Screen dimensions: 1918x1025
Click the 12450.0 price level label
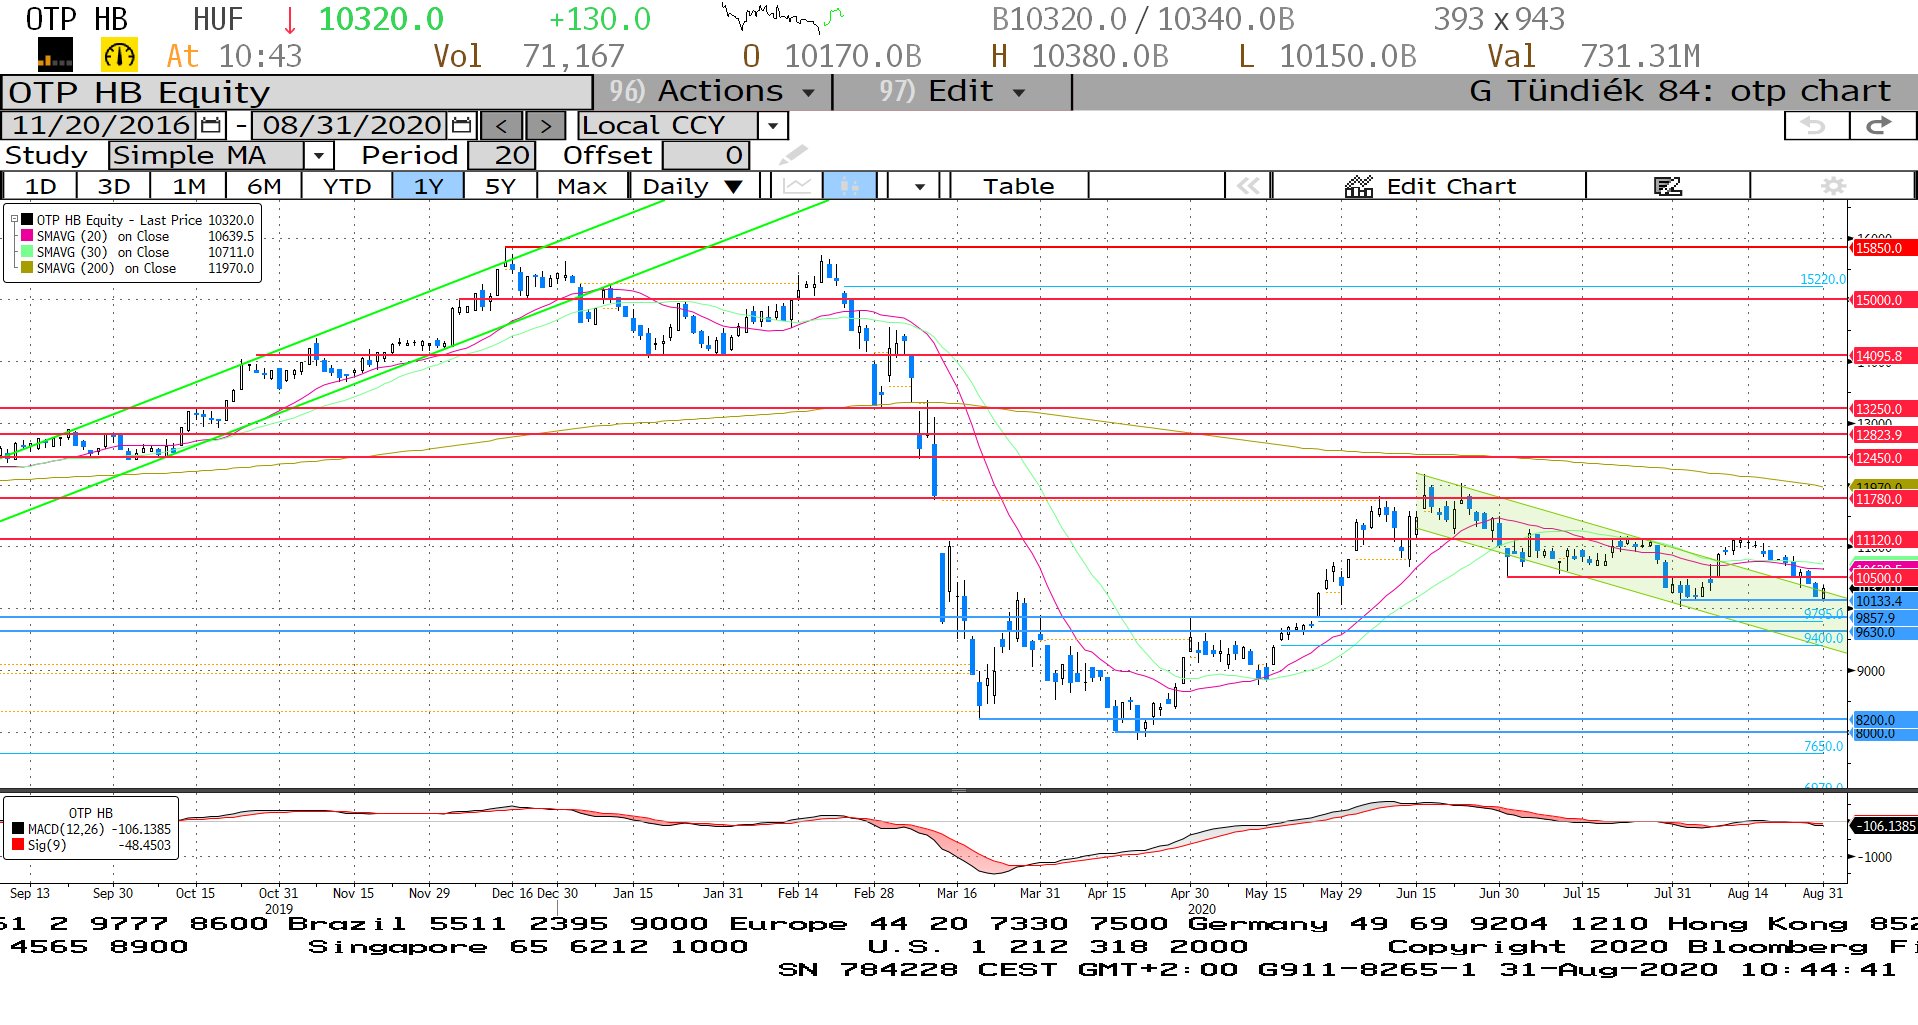click(x=1884, y=458)
